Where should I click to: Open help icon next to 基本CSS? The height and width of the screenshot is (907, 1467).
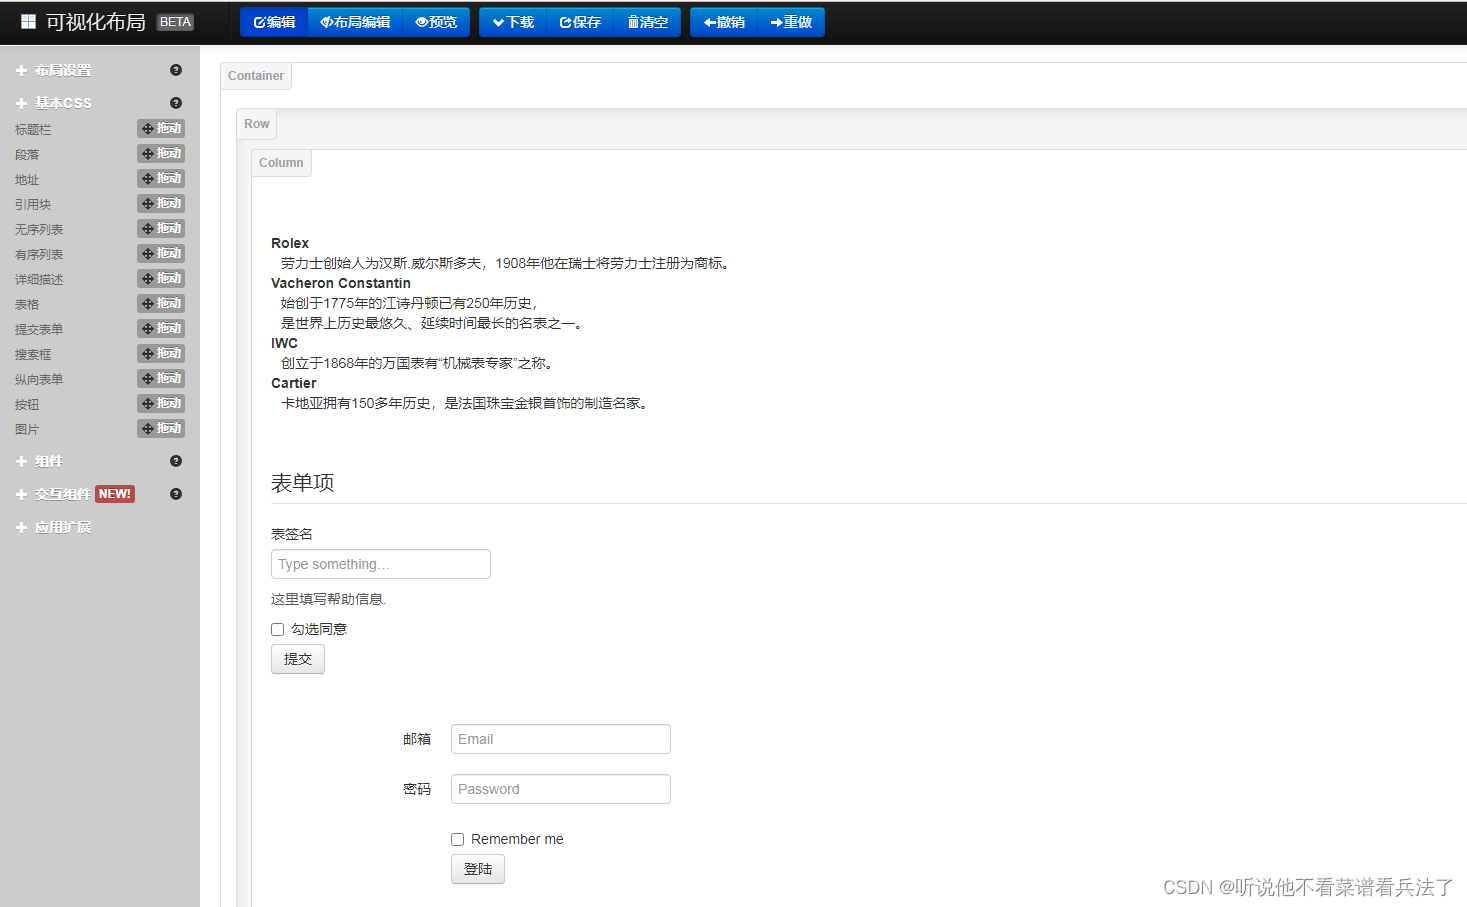[176, 103]
